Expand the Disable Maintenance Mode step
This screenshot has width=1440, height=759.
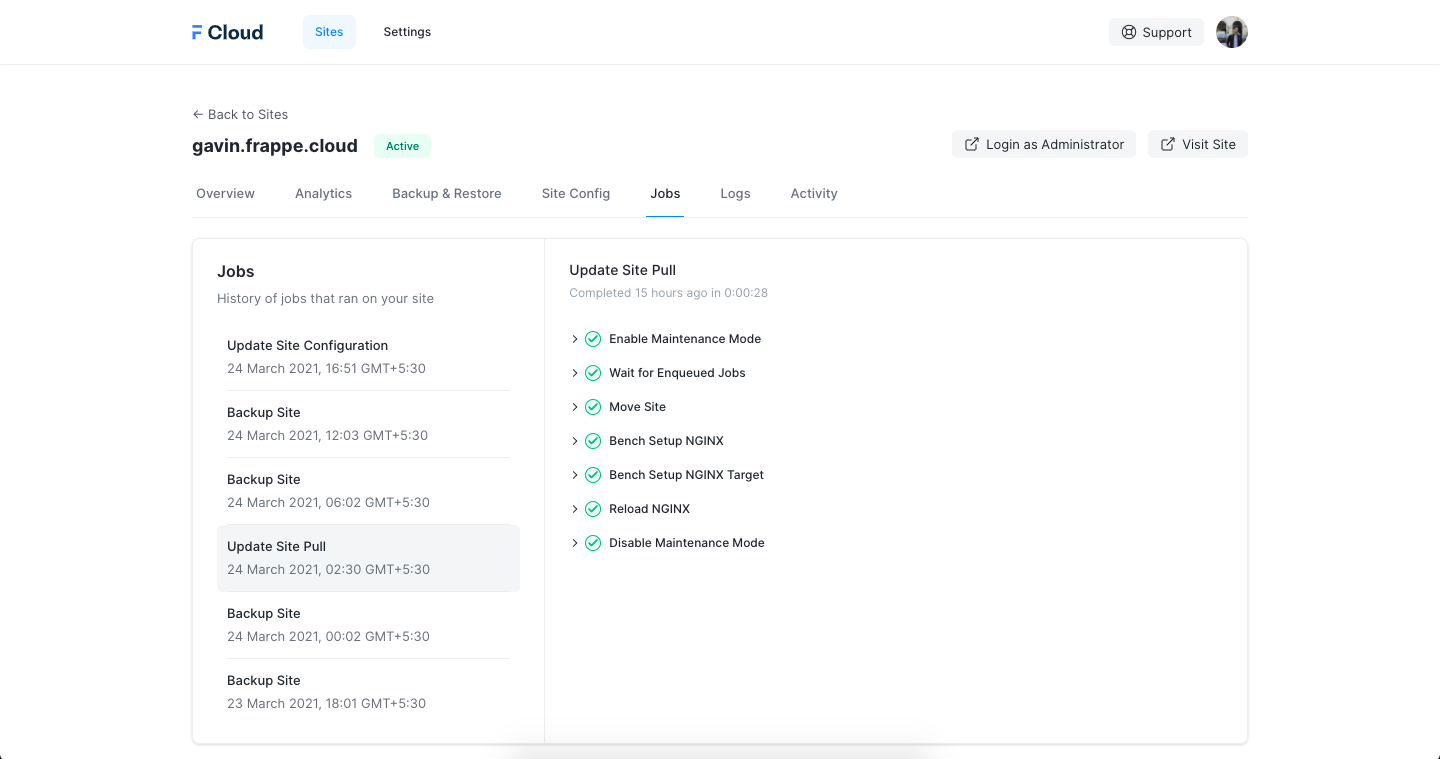[x=575, y=543]
